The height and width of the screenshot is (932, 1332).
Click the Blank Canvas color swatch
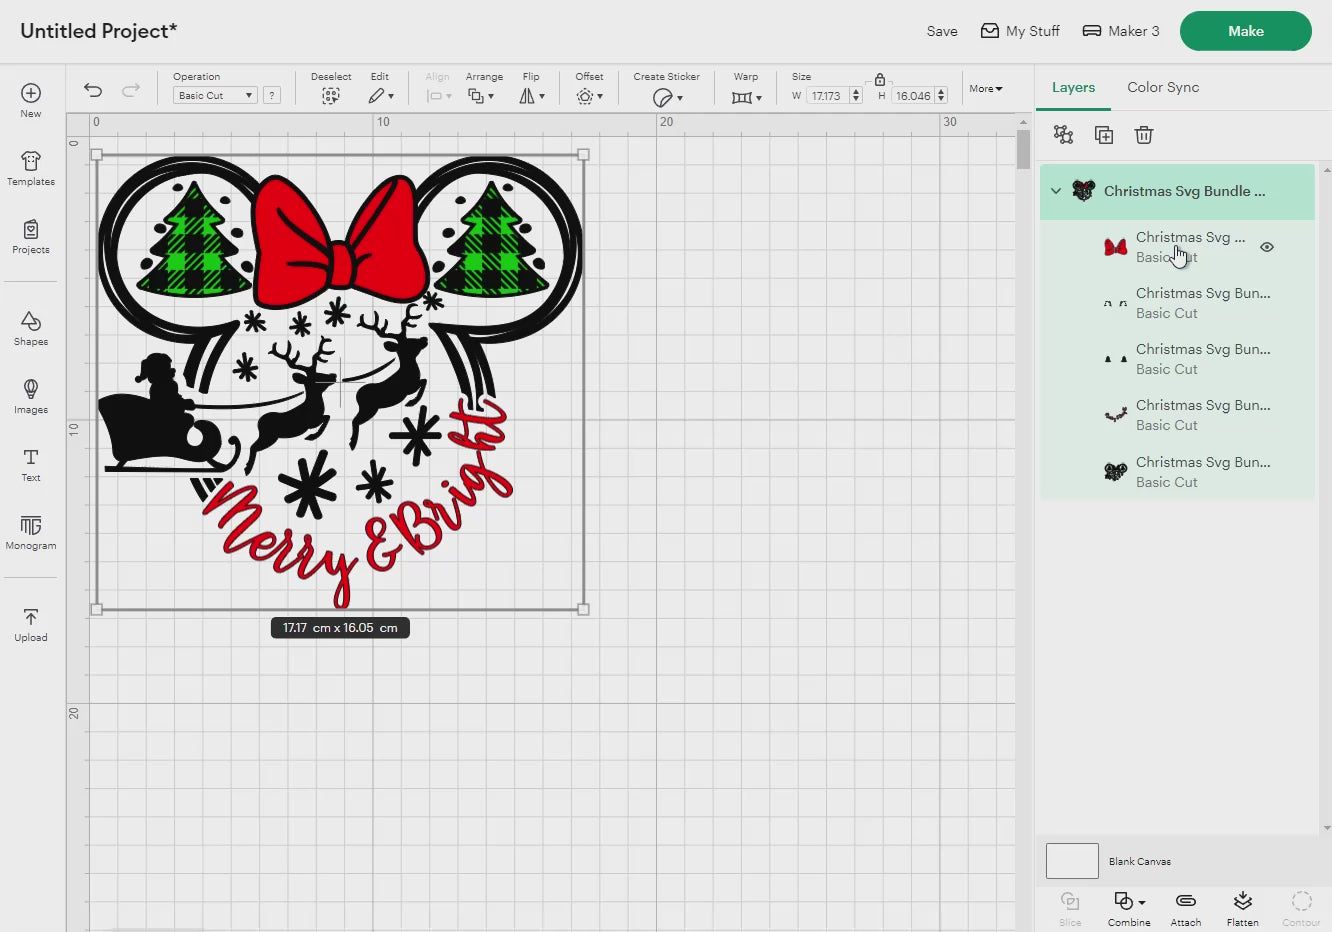coord(1072,861)
